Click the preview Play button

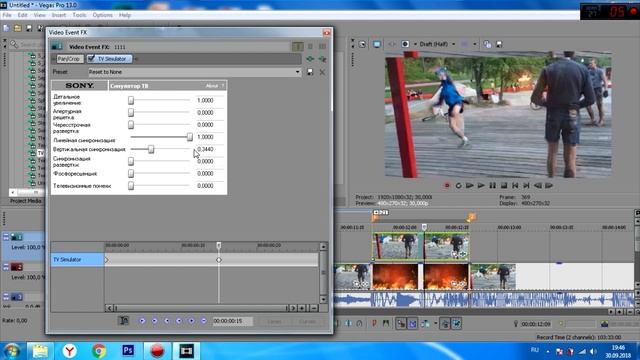pyautogui.click(x=481, y=186)
